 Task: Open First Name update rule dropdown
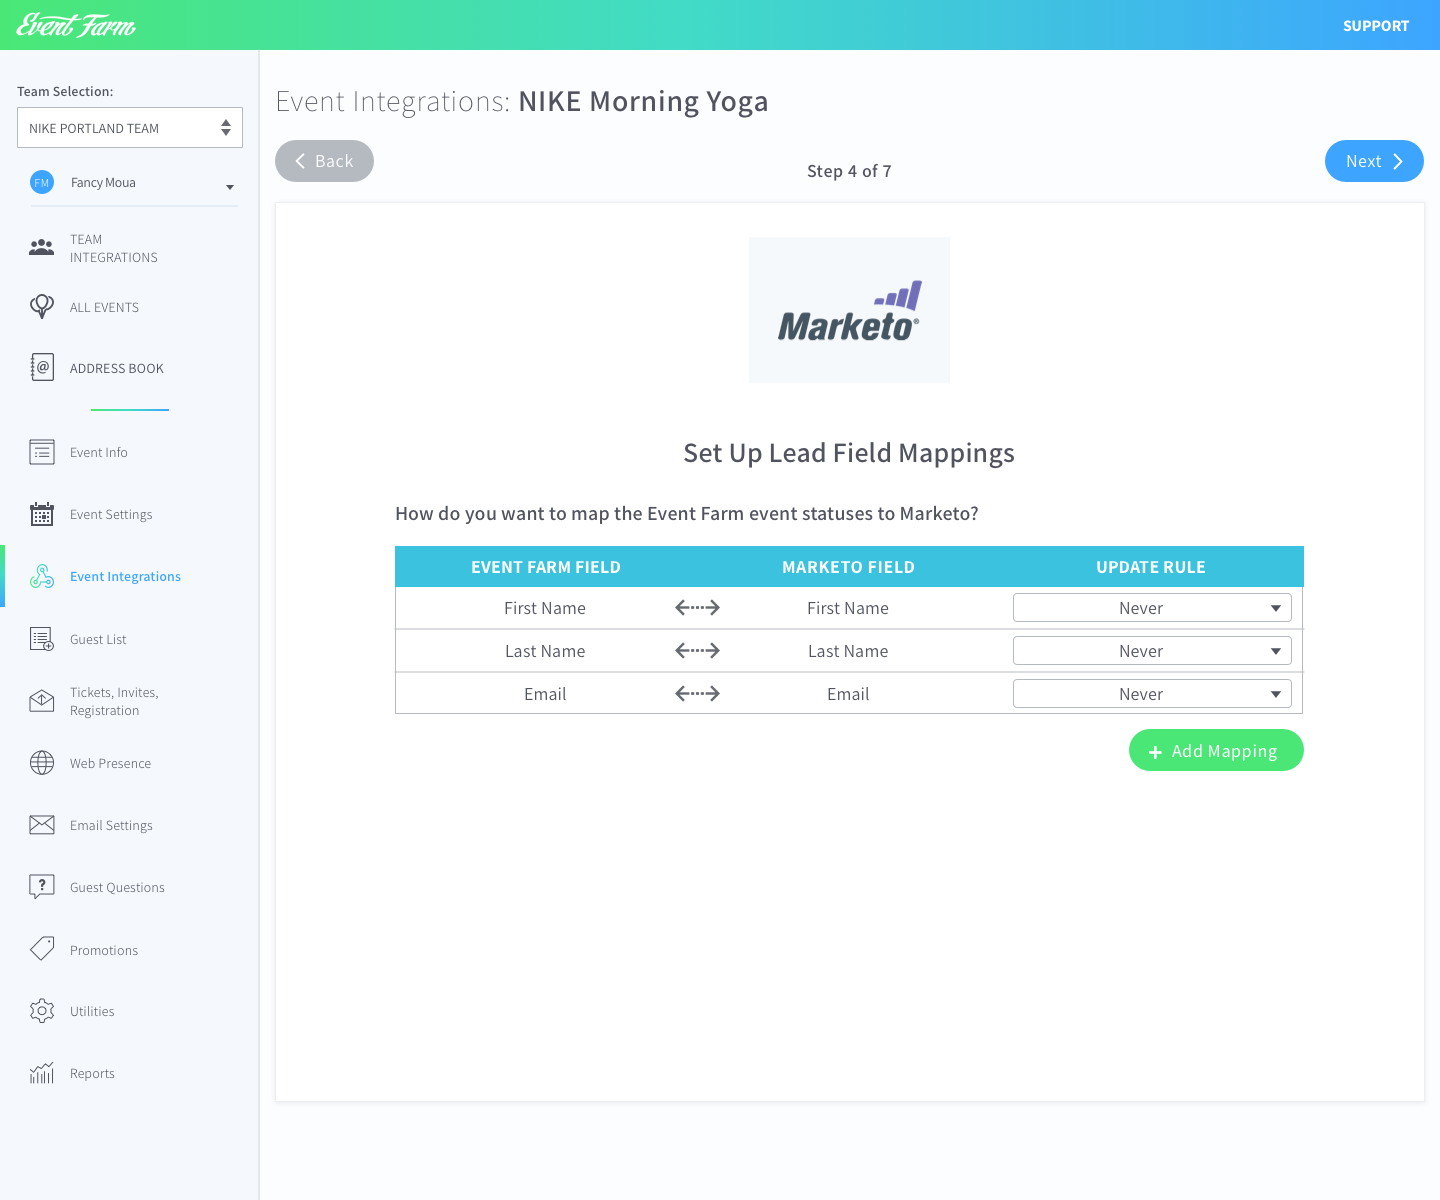[x=1152, y=607]
